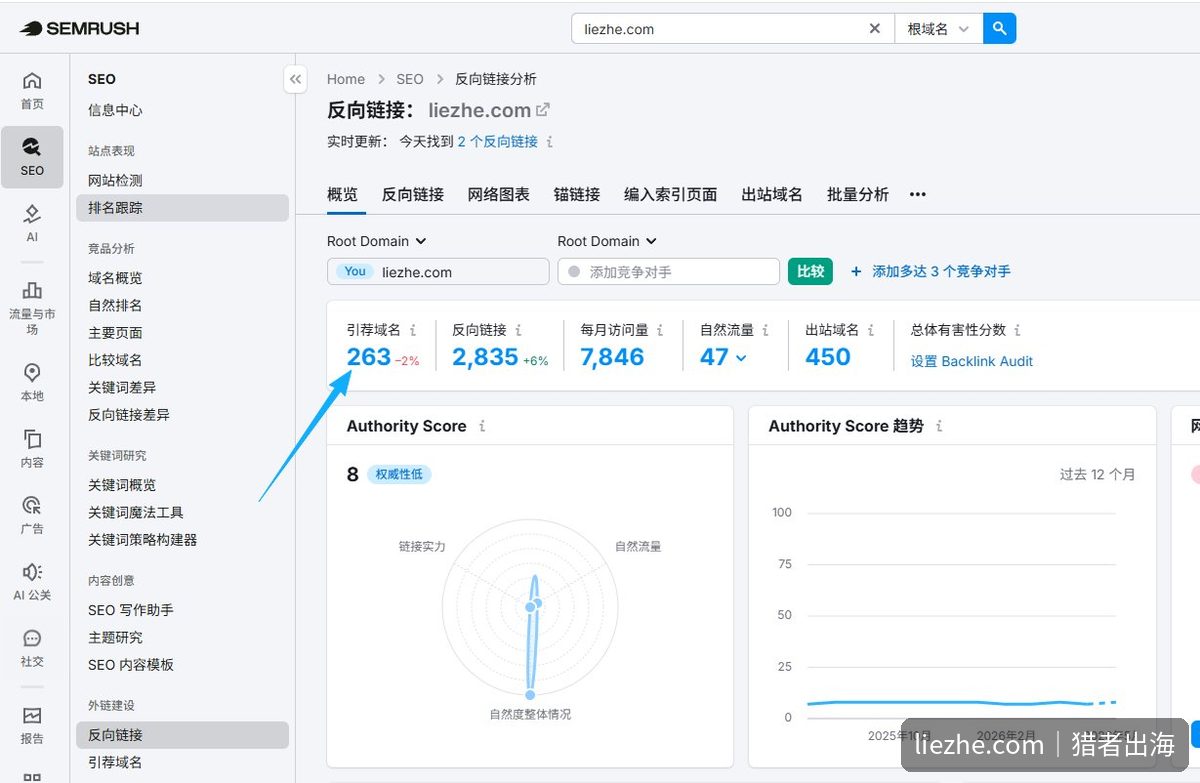Click info icon beside 反向链接 metric
The image size is (1200, 783).
(518, 330)
